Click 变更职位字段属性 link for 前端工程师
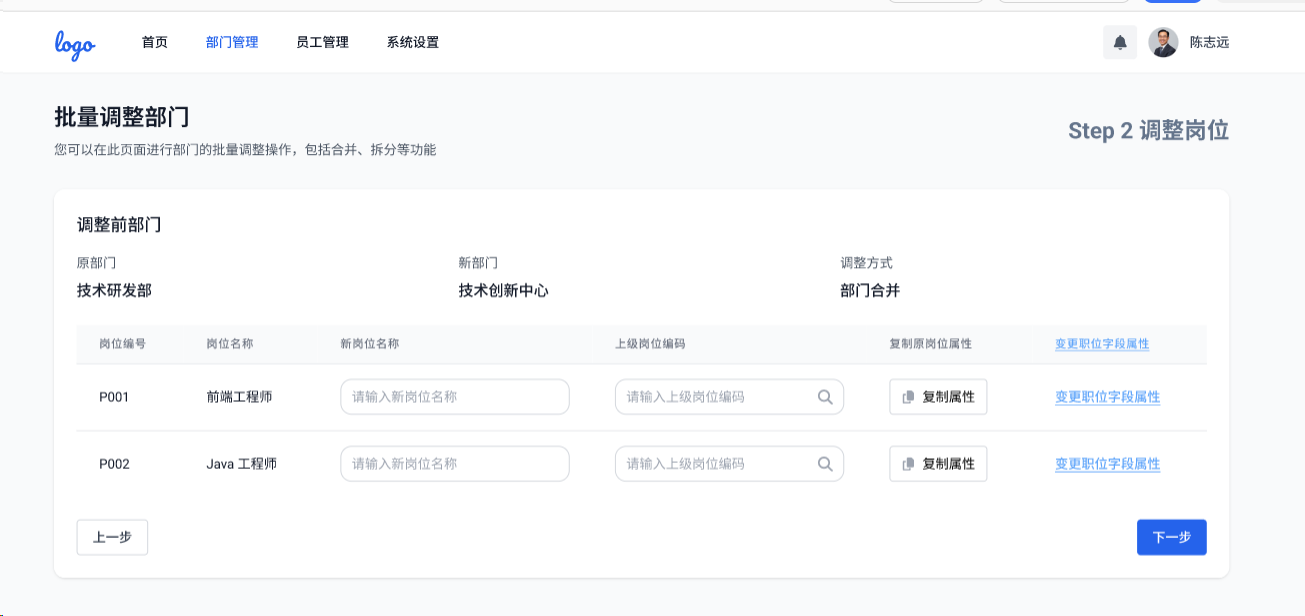 click(1107, 397)
